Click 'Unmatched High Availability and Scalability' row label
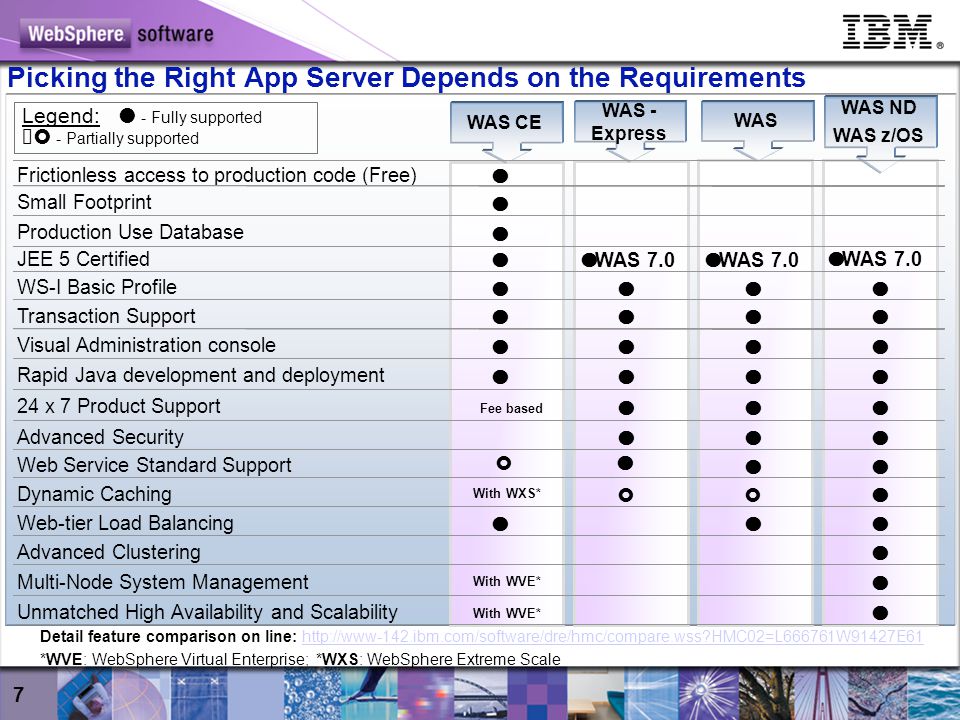The image size is (960, 720). click(208, 612)
